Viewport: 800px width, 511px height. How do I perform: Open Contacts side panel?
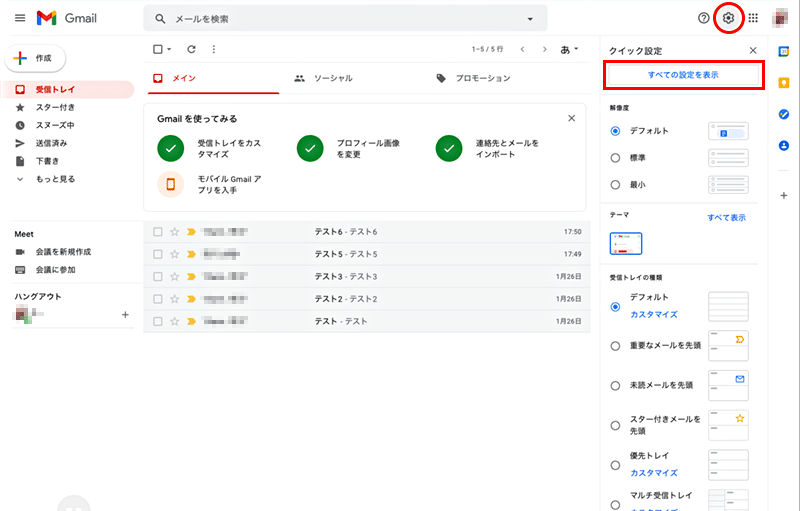point(784,146)
